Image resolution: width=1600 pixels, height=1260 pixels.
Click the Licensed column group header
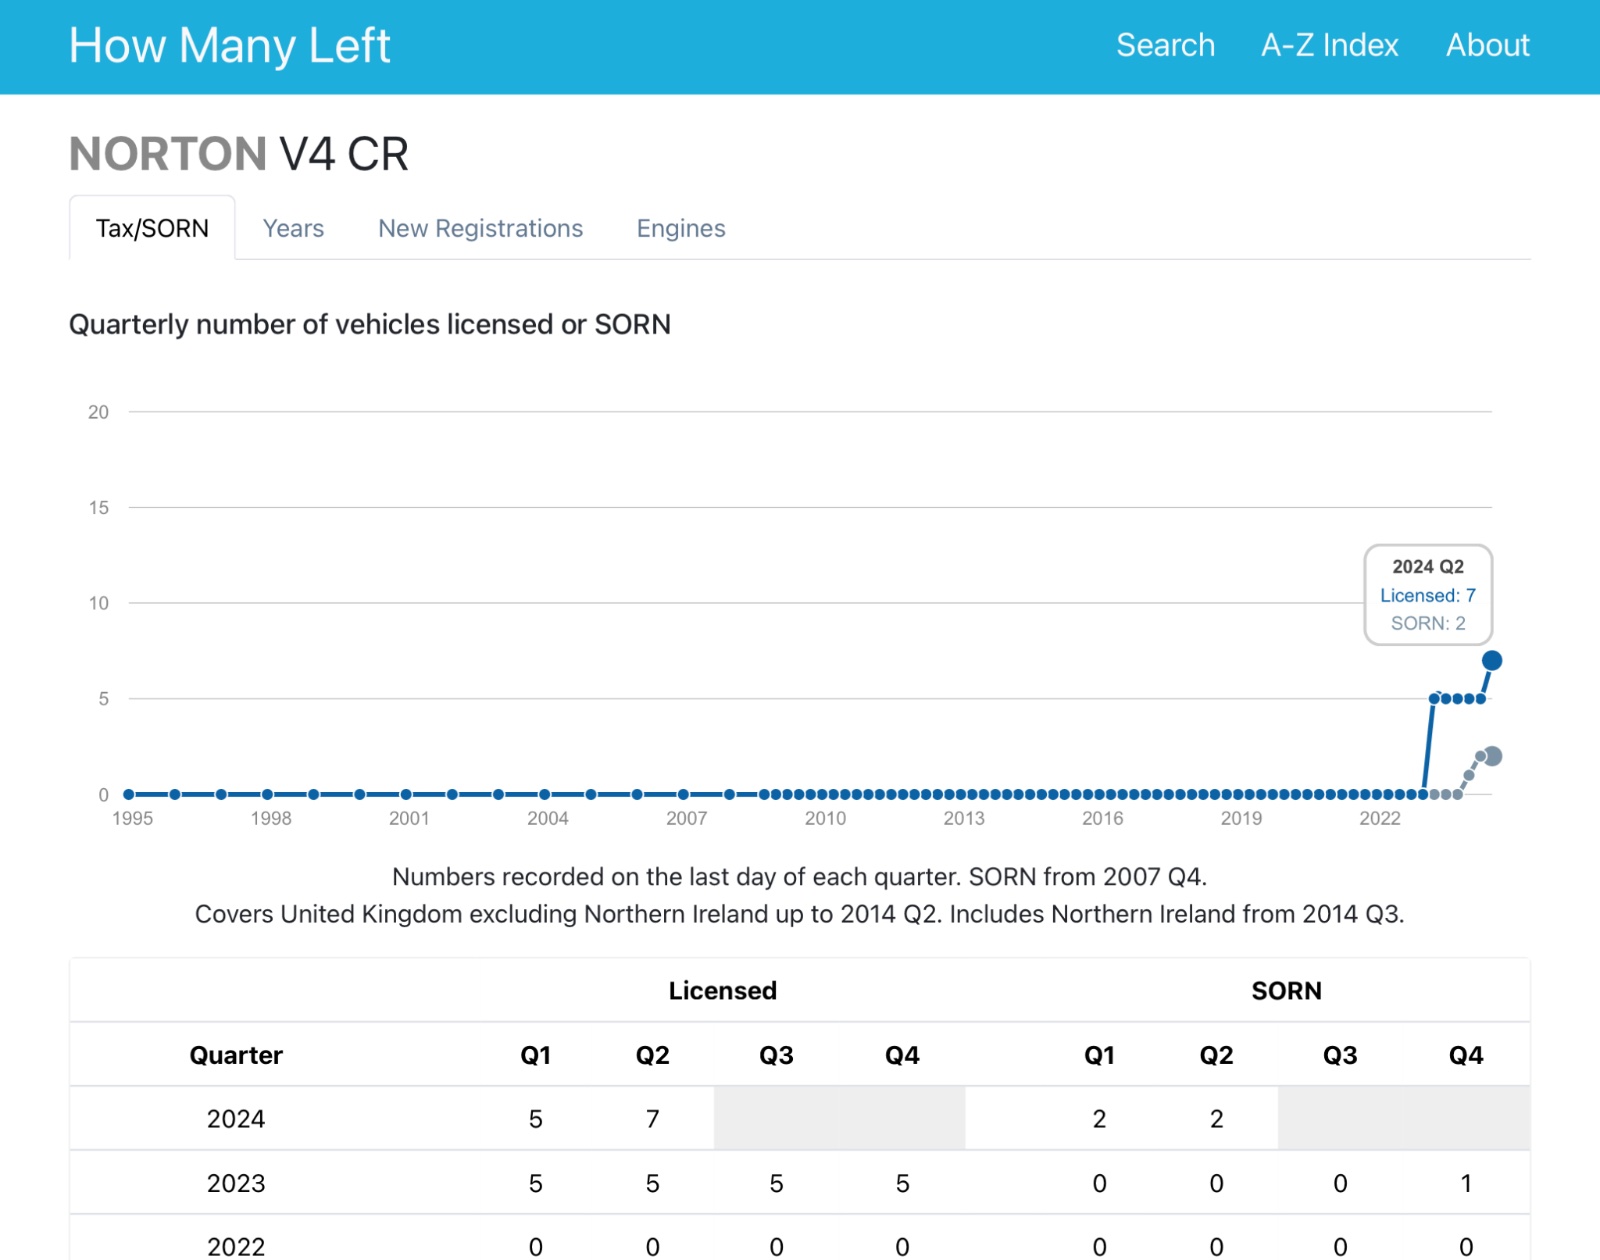(722, 991)
